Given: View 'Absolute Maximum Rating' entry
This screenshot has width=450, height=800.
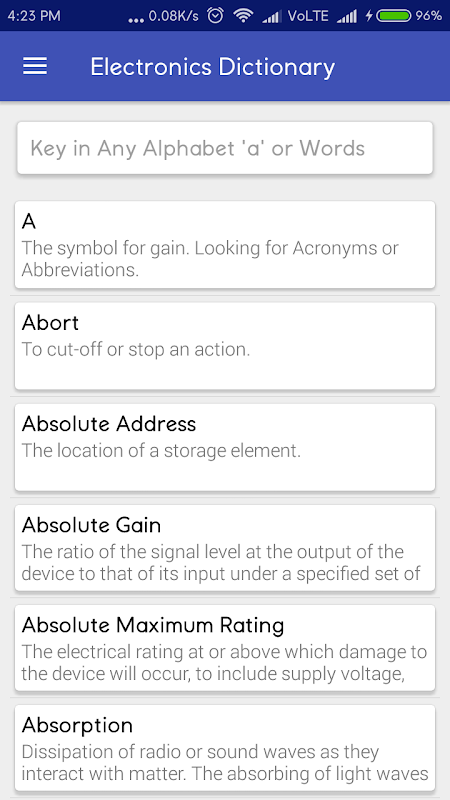Looking at the screenshot, I should [225, 648].
